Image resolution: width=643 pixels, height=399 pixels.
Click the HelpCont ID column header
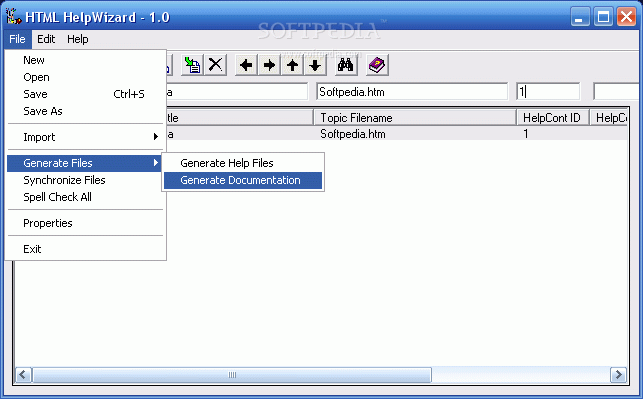pyautogui.click(x=552, y=118)
